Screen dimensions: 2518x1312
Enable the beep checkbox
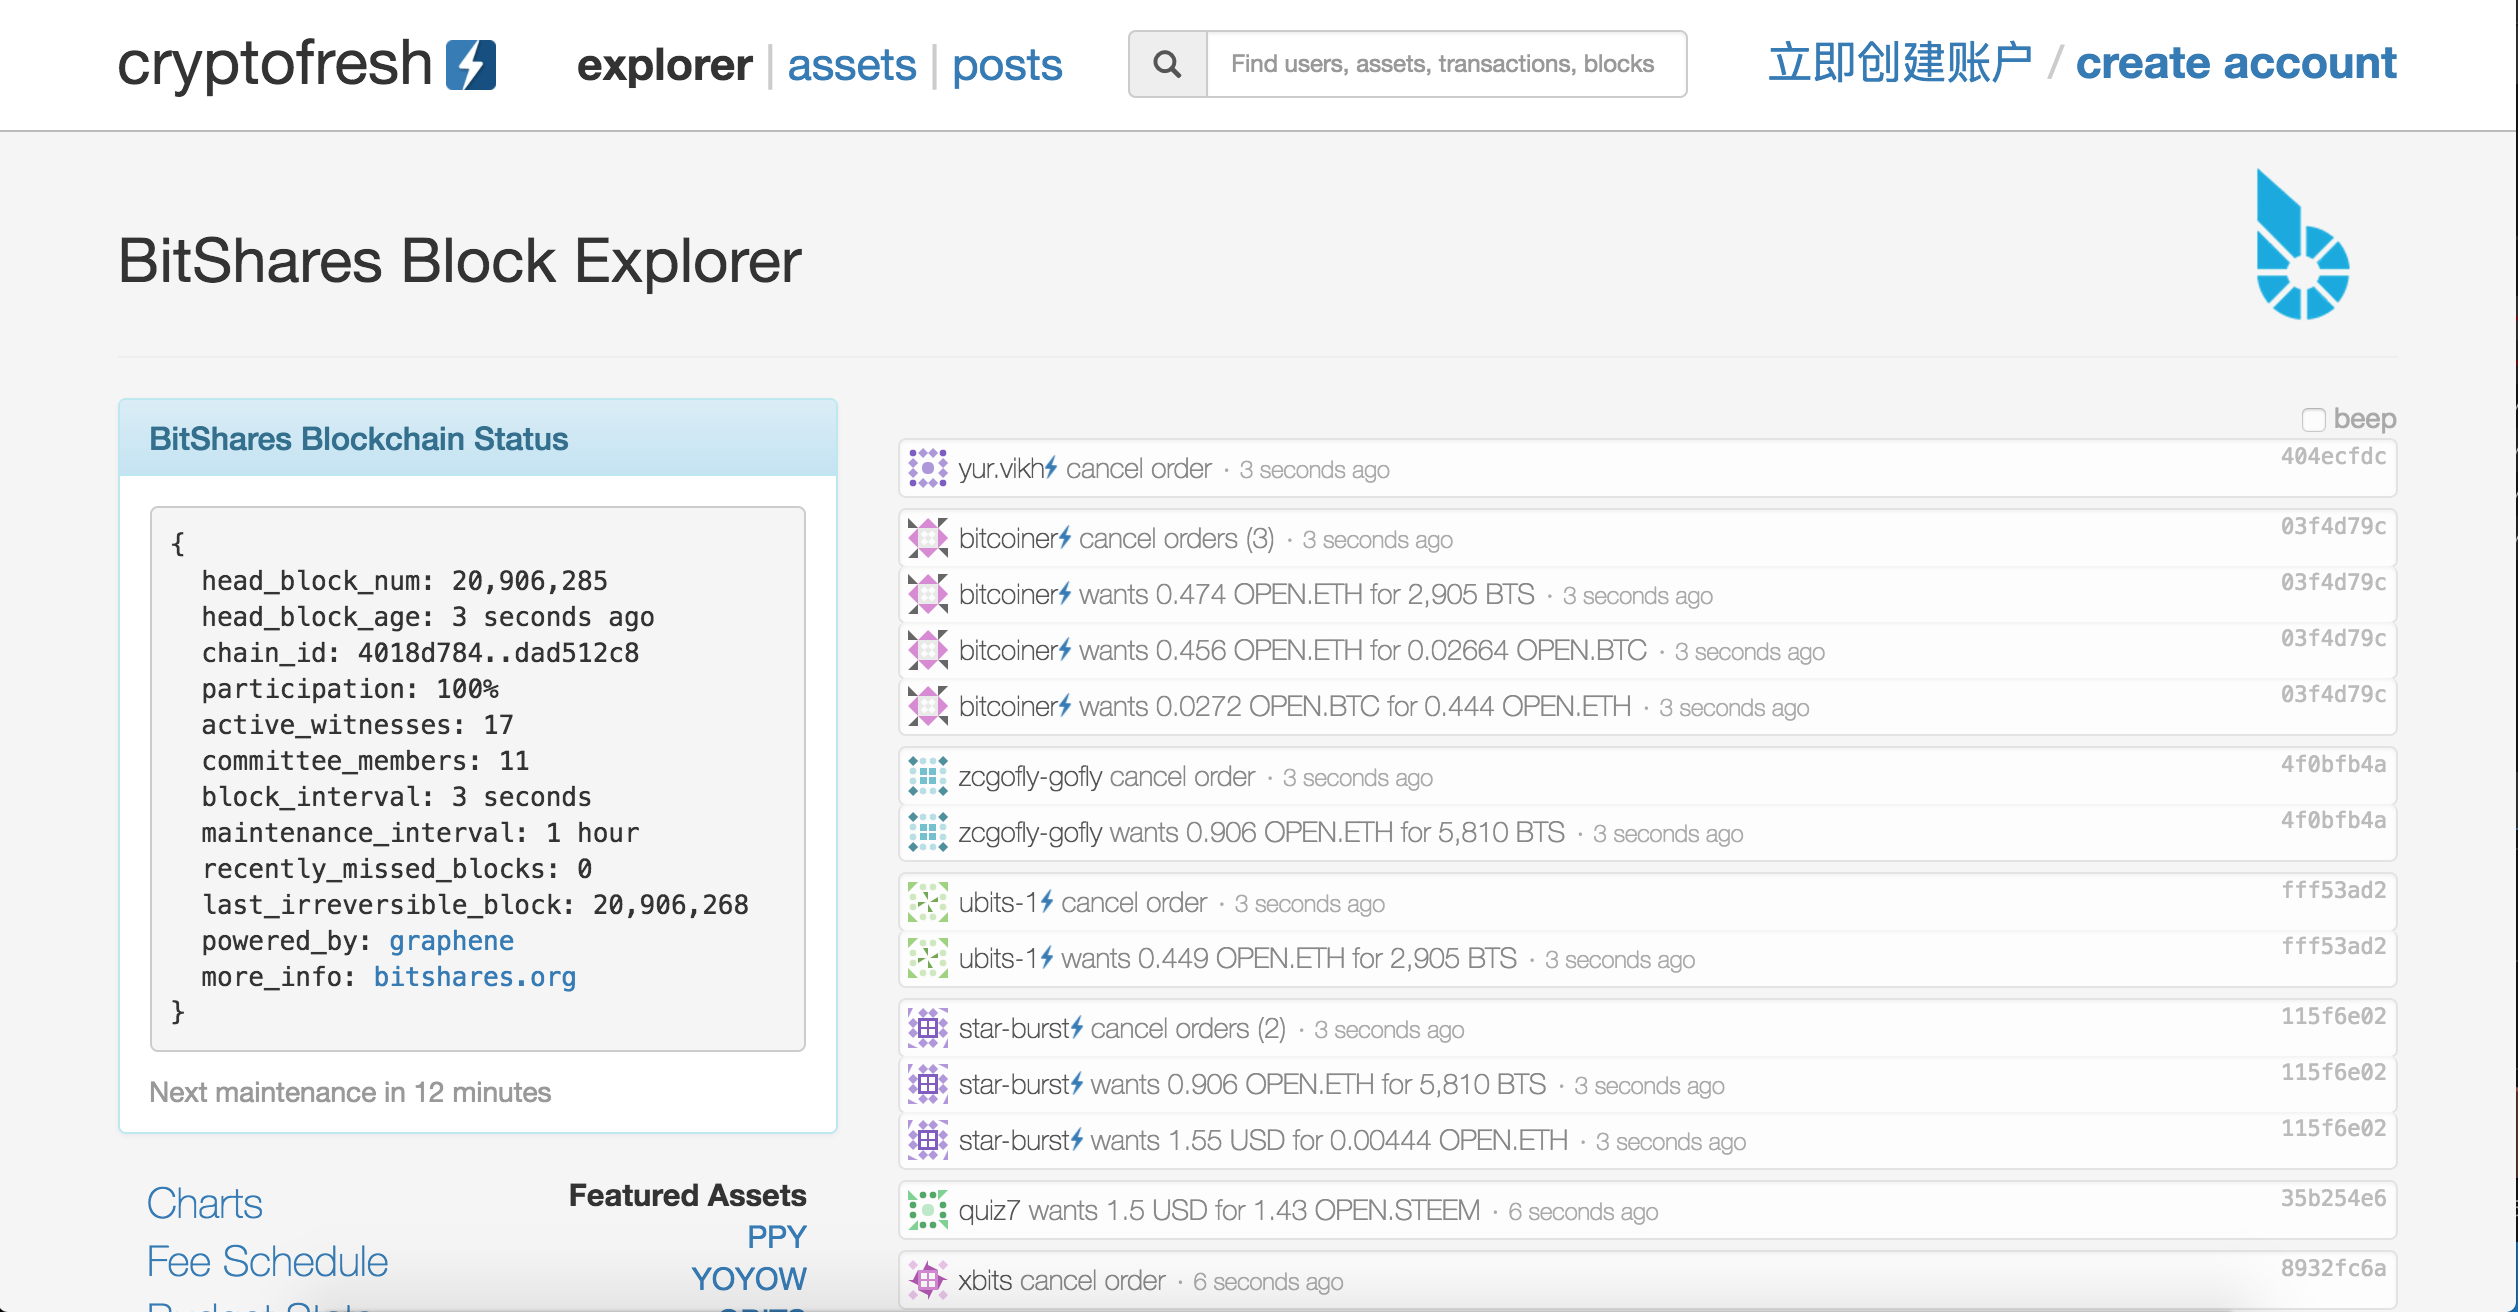coord(2313,419)
